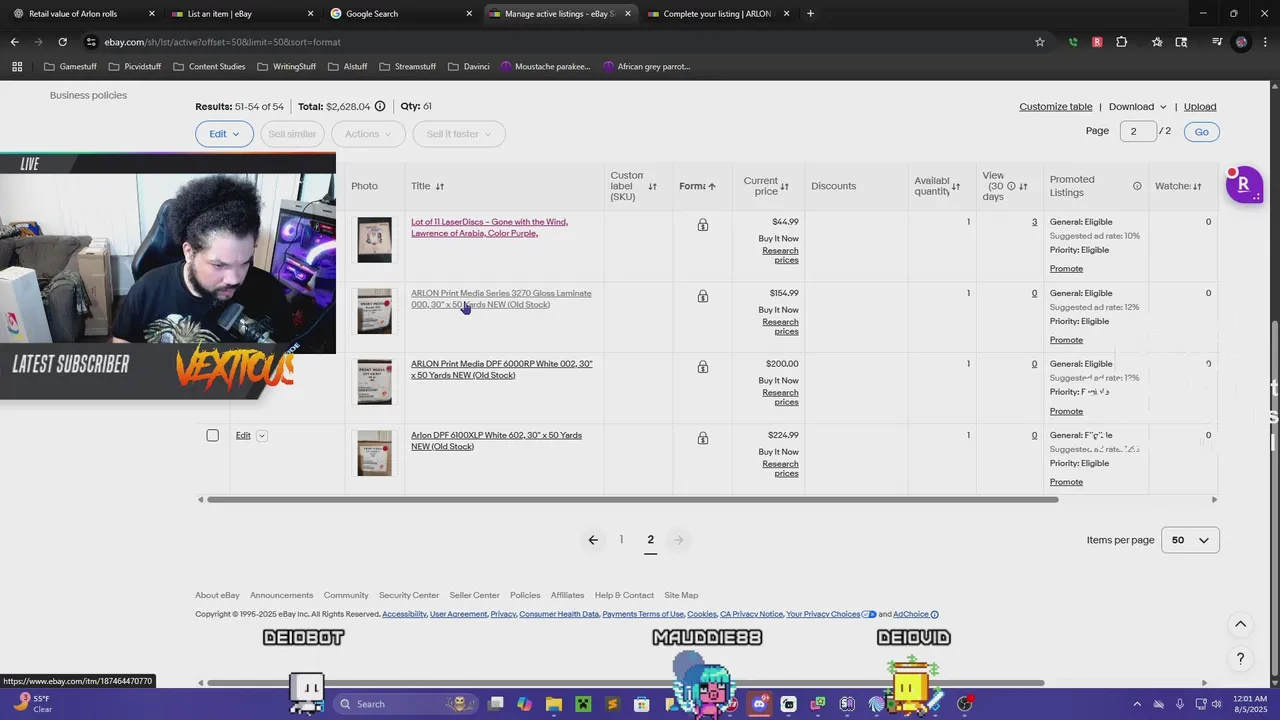Click the taskbar Search box
The image size is (1280, 720).
(405, 704)
